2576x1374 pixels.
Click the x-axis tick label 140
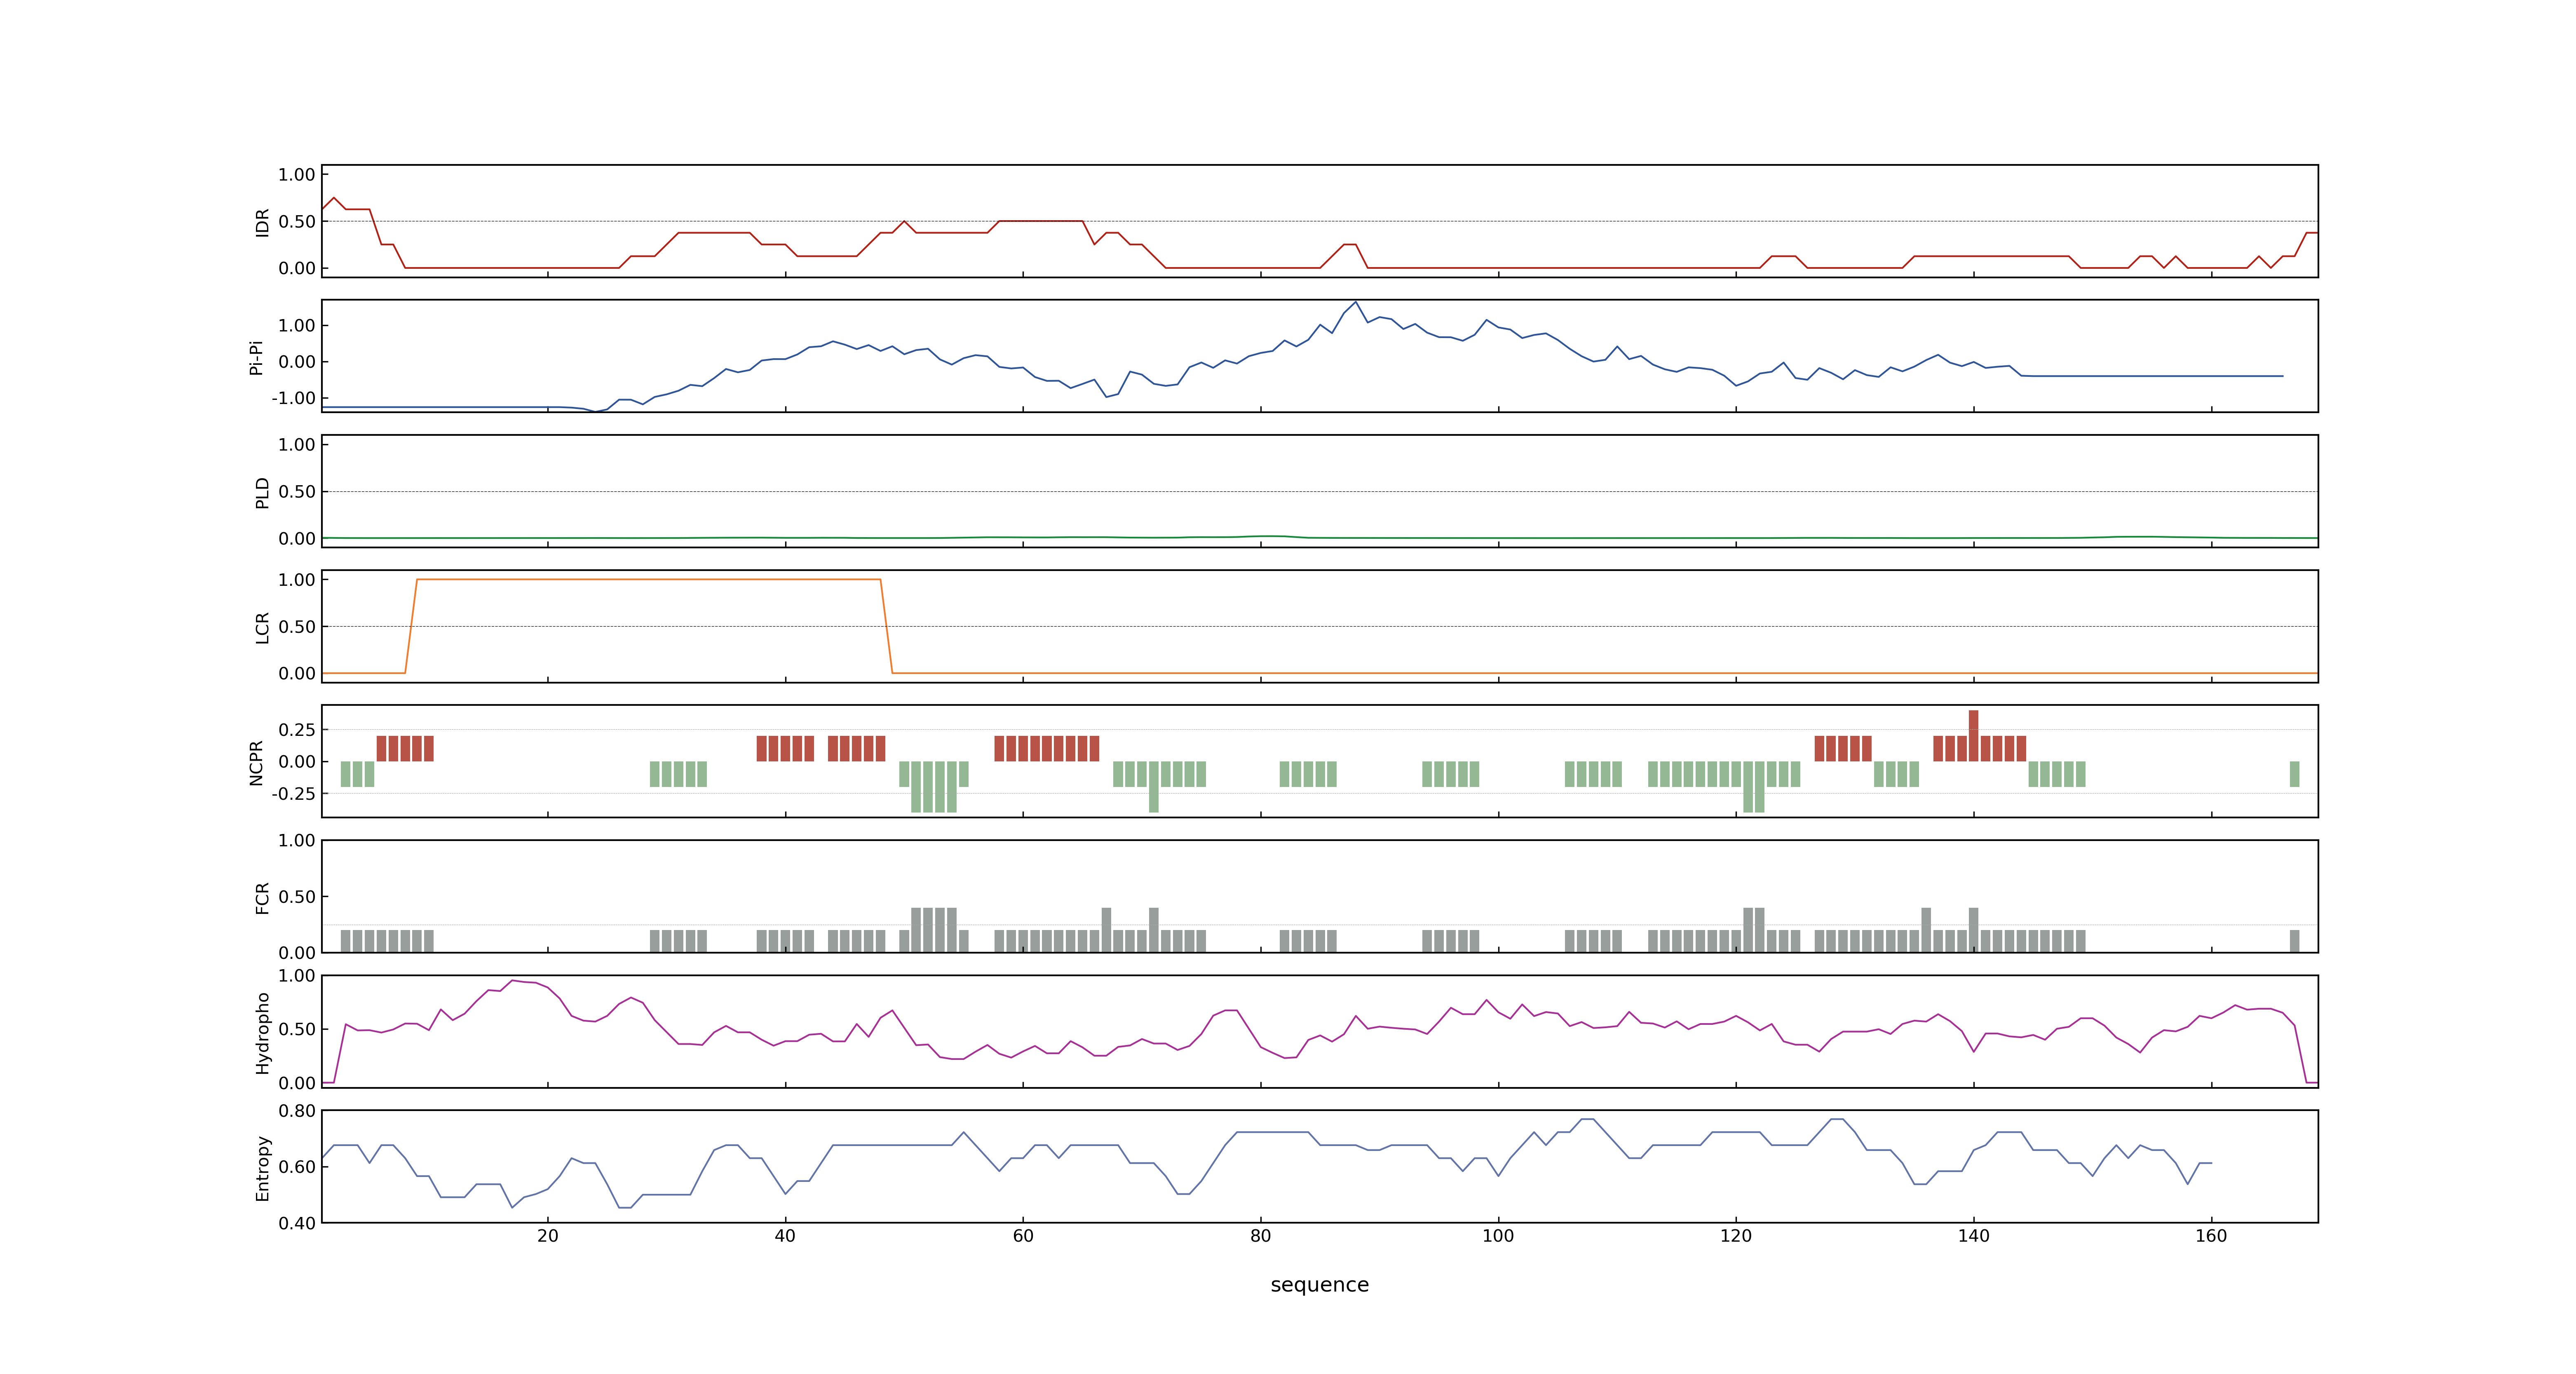point(1974,1236)
